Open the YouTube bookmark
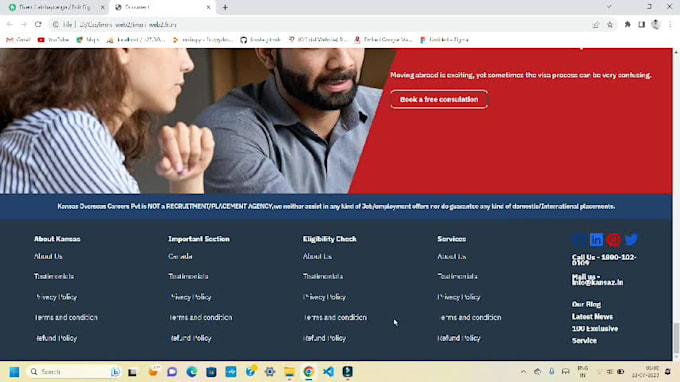 [x=53, y=39]
